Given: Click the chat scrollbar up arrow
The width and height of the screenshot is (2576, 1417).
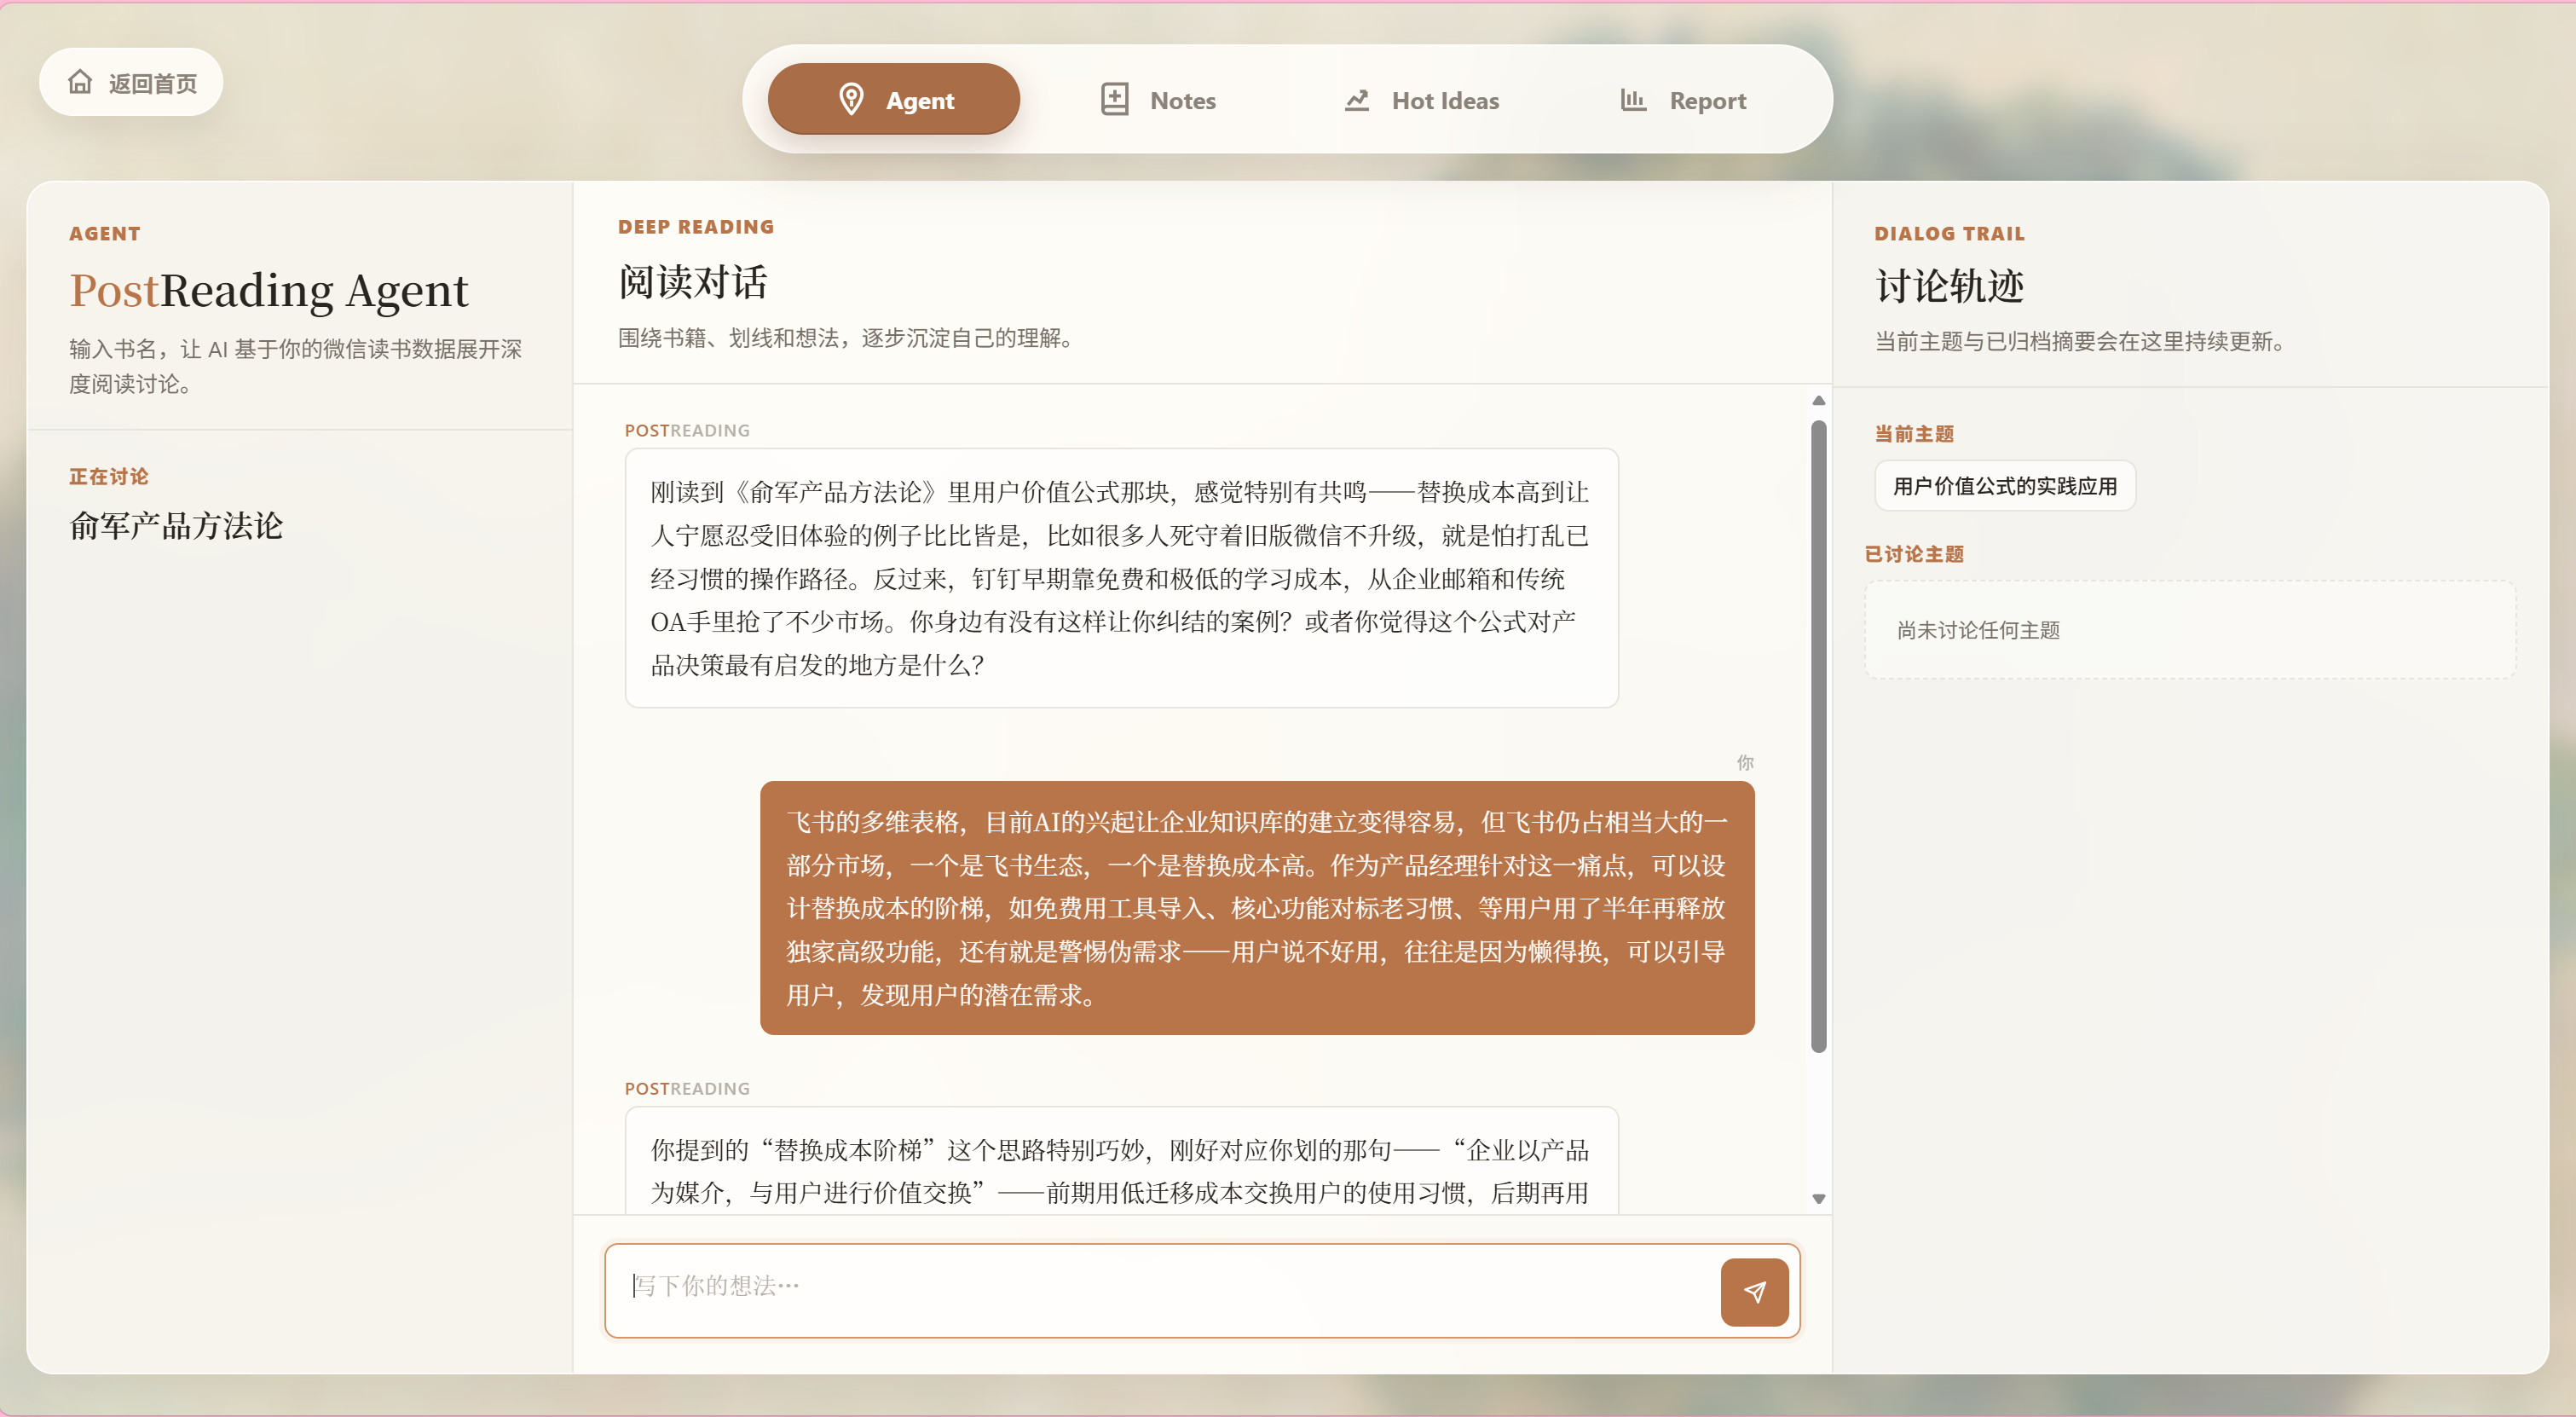Looking at the screenshot, I should (1818, 400).
